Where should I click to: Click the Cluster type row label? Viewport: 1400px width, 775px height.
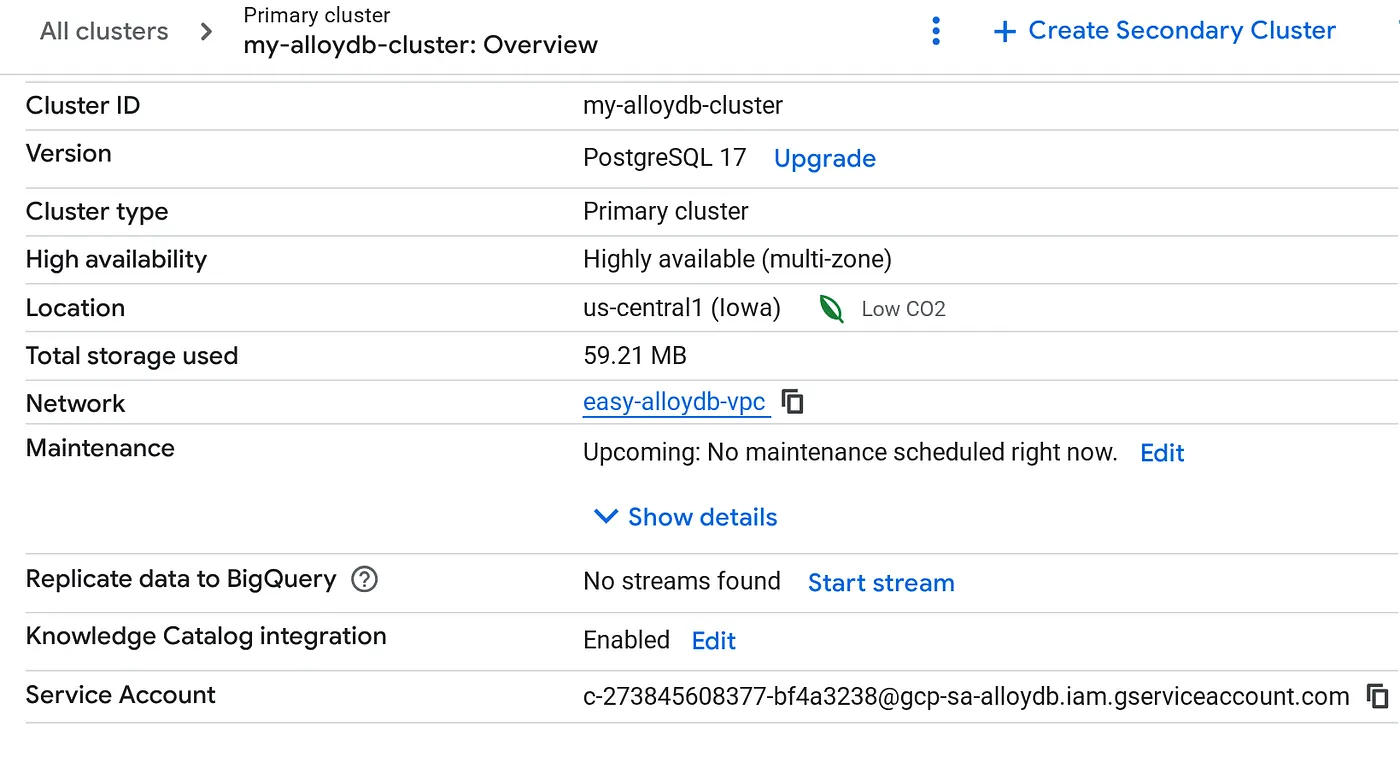(x=97, y=212)
